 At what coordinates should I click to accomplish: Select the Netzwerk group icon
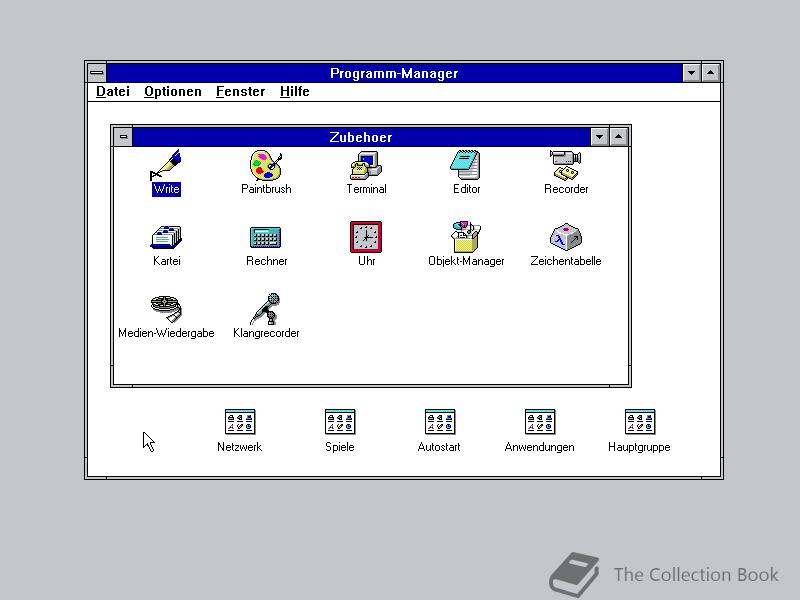point(240,422)
